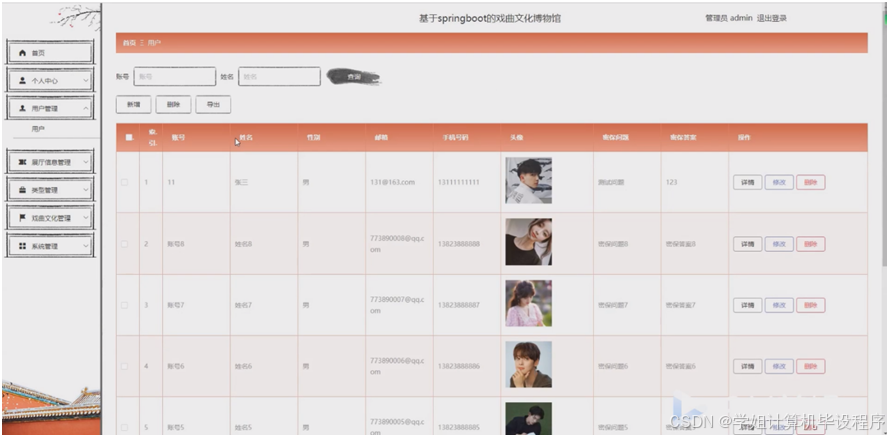Click the home icon beside 首页
This screenshot has width=889, height=437.
tap(23, 53)
